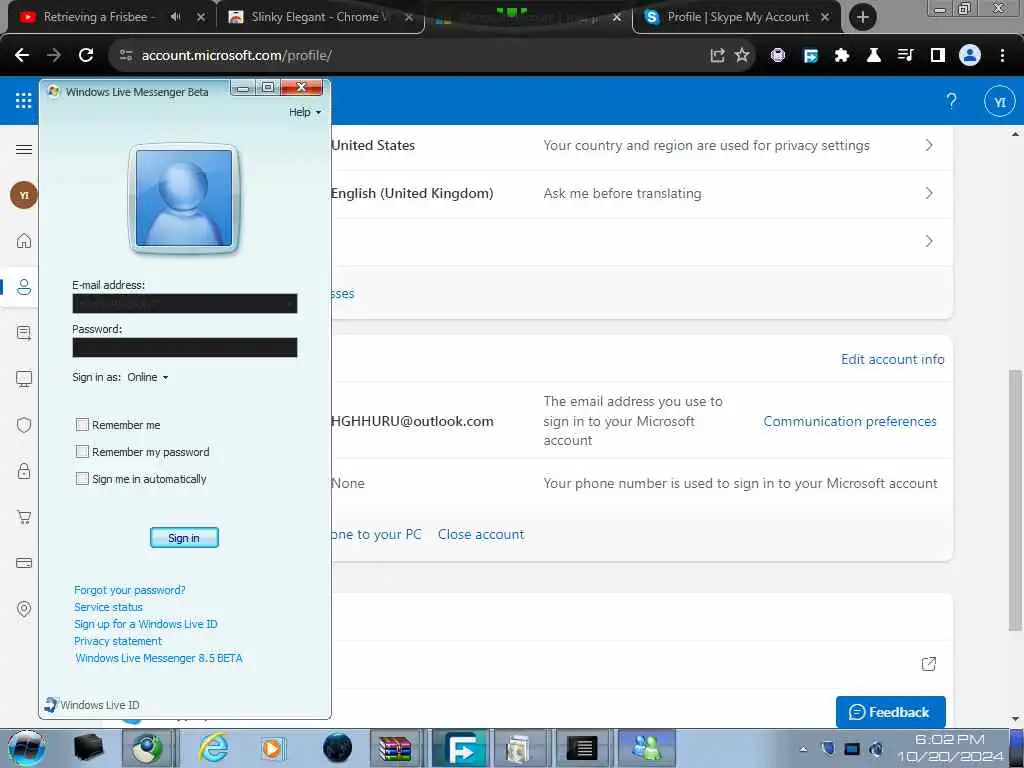Click Sign up for a Windows Live ID
Image resolution: width=1024 pixels, height=768 pixels.
click(145, 624)
